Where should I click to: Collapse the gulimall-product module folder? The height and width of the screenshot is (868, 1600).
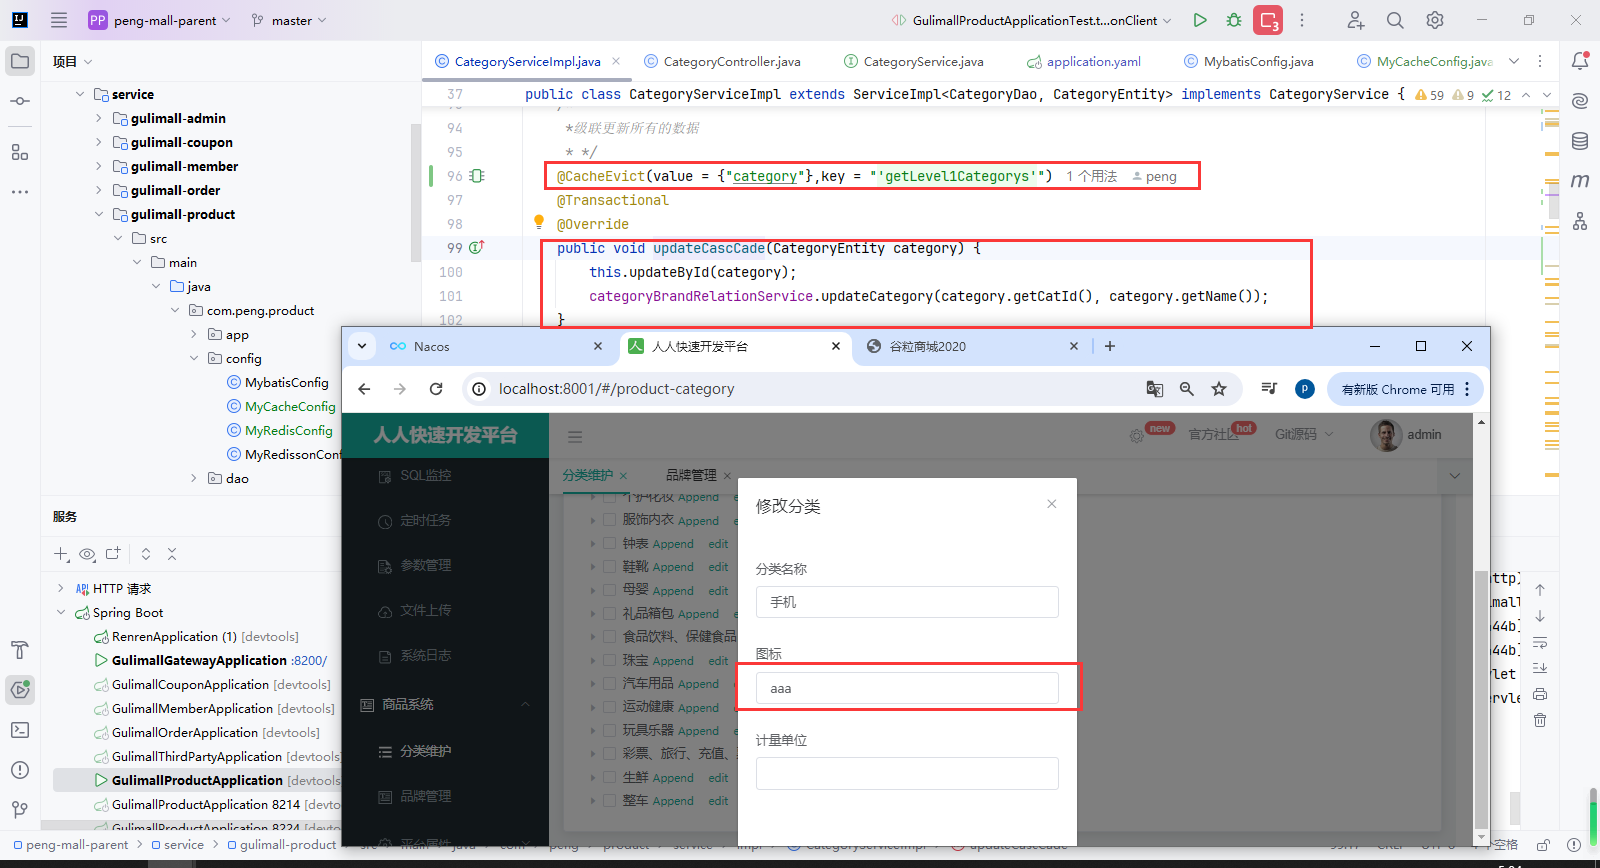tap(98, 214)
